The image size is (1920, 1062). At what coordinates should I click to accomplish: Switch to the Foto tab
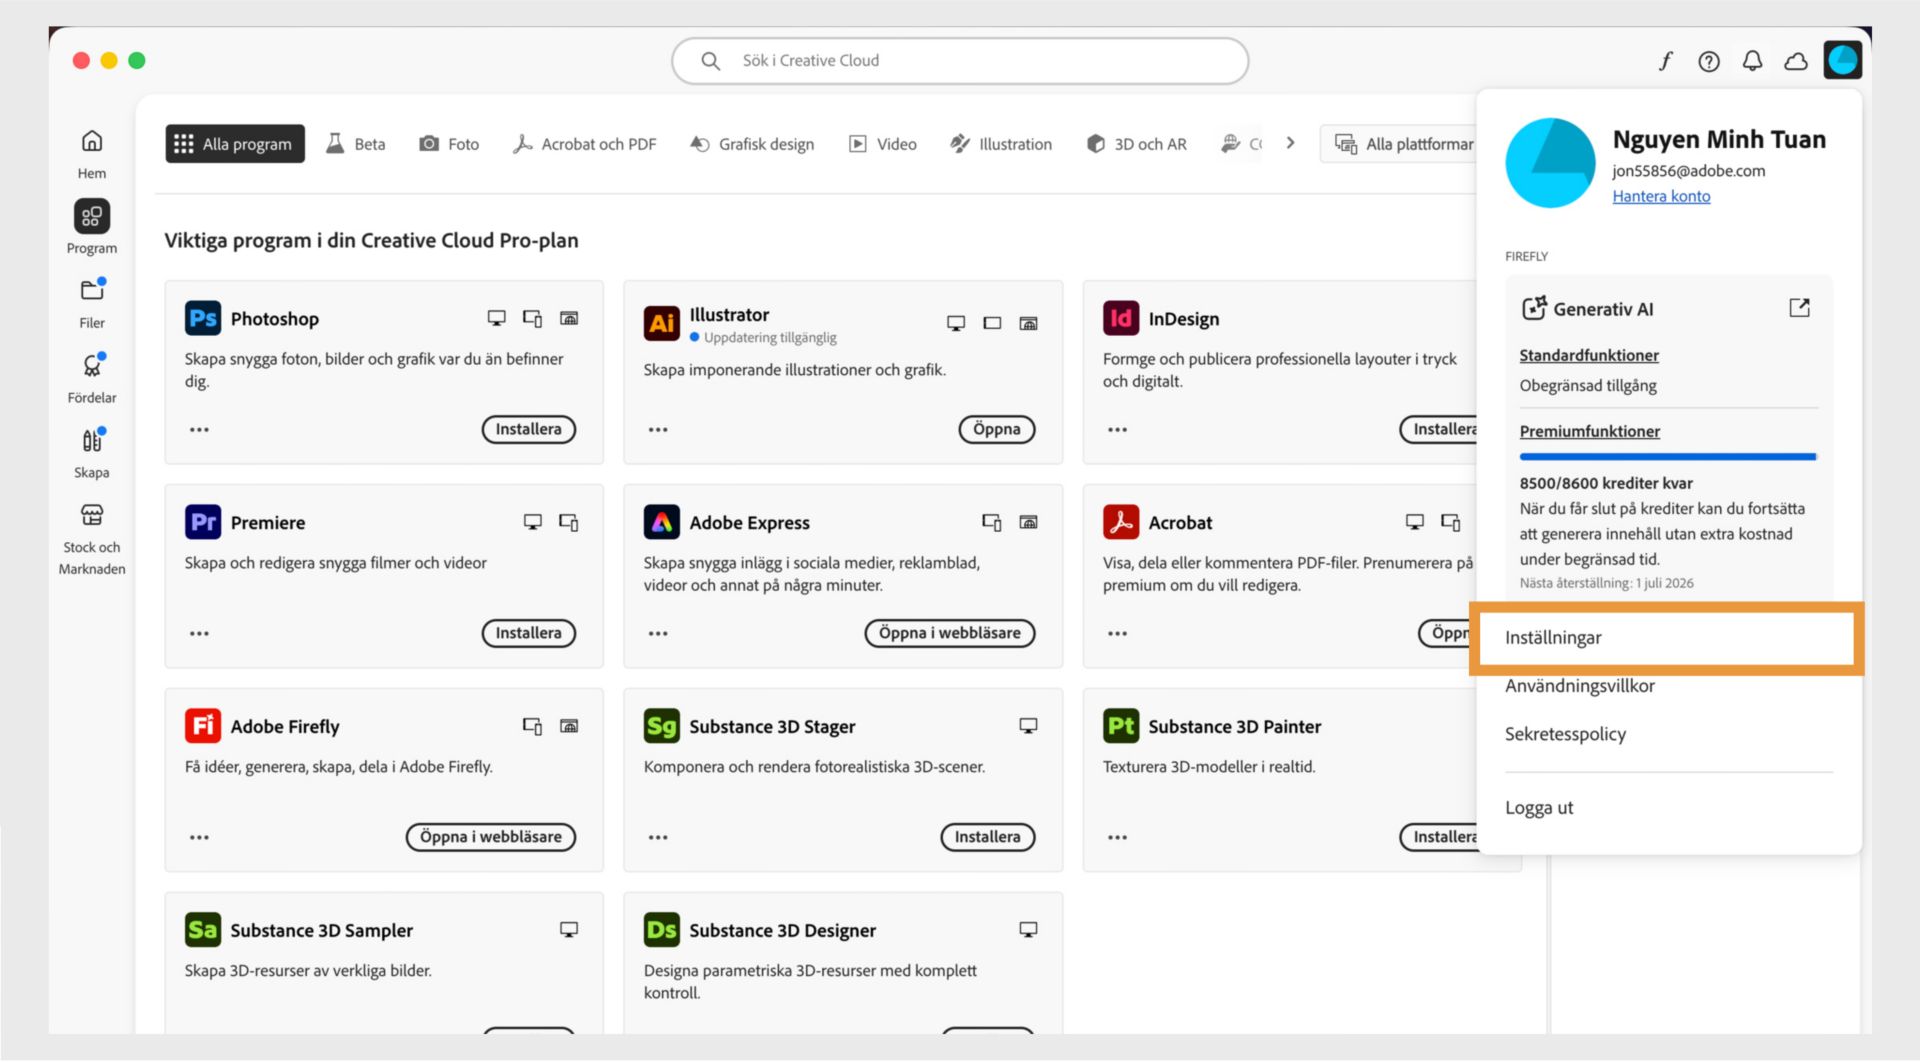click(449, 144)
